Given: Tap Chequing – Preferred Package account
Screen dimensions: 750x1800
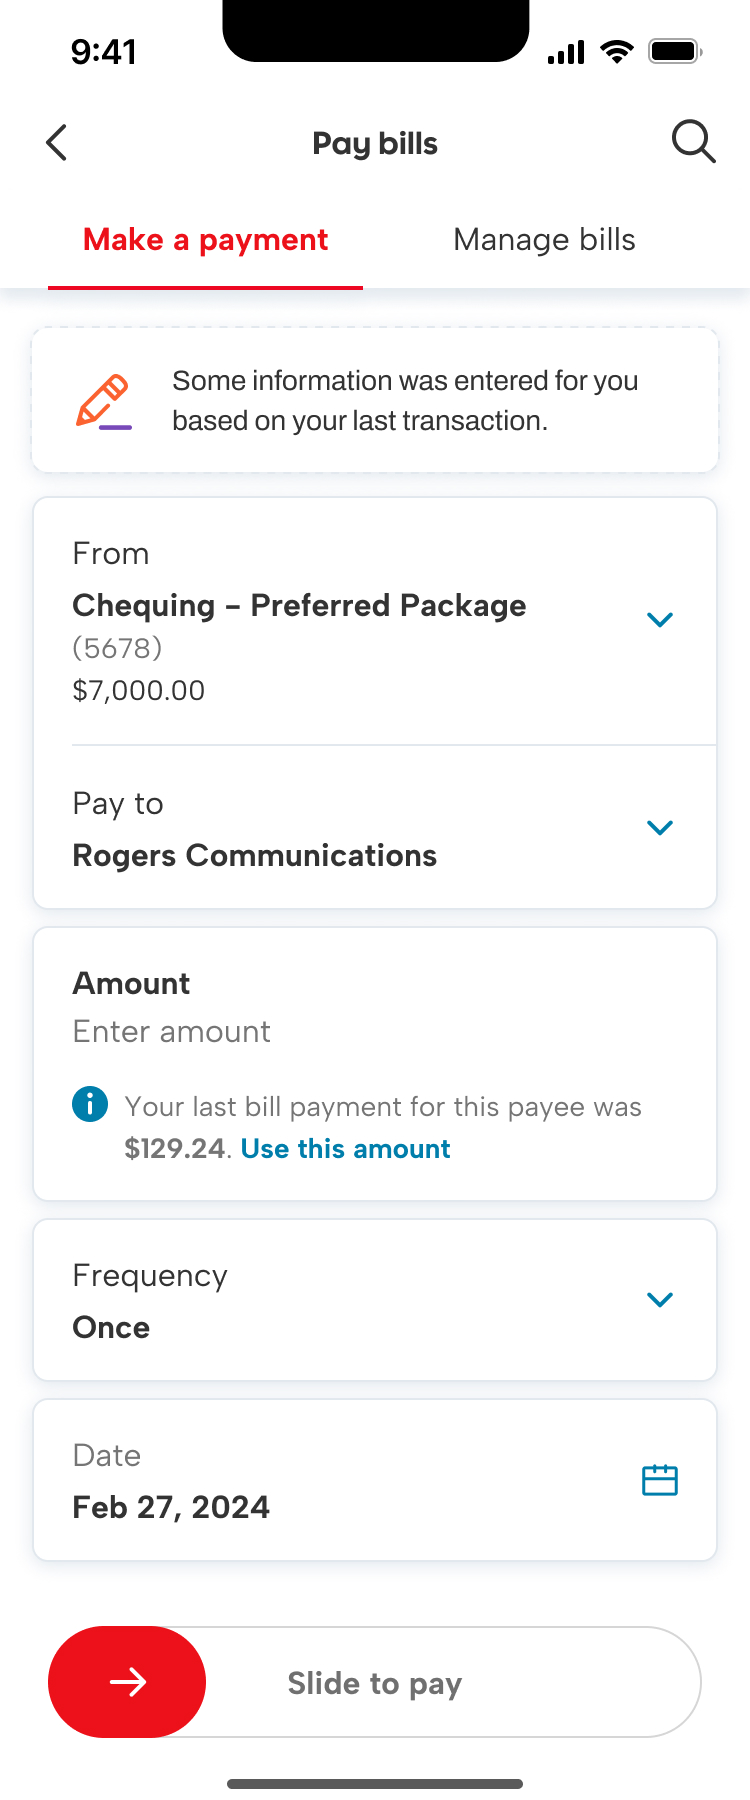Looking at the screenshot, I should coord(299,606).
